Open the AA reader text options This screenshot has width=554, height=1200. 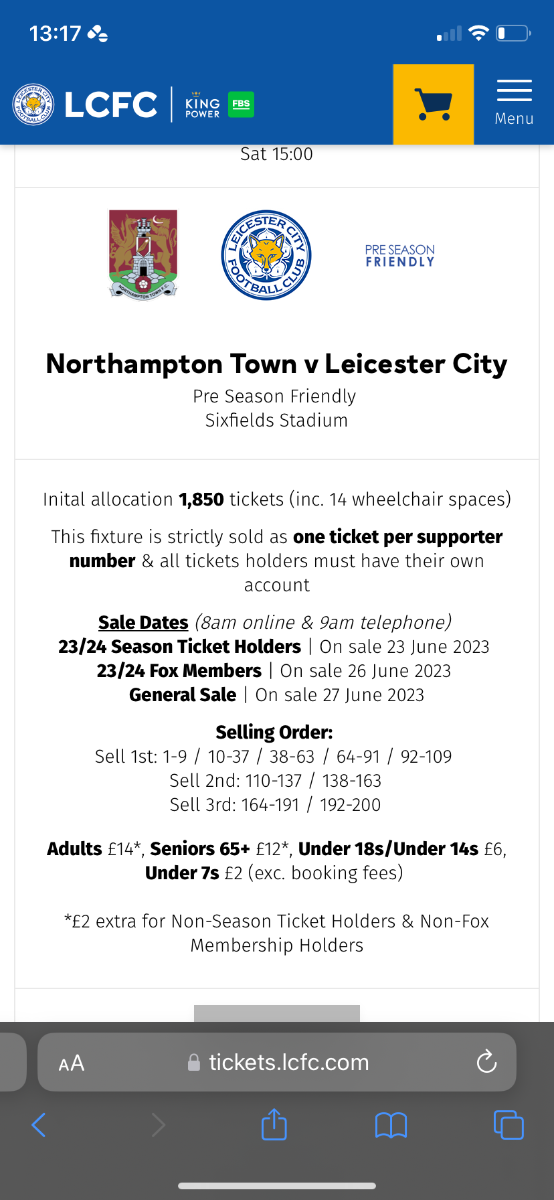(71, 1063)
